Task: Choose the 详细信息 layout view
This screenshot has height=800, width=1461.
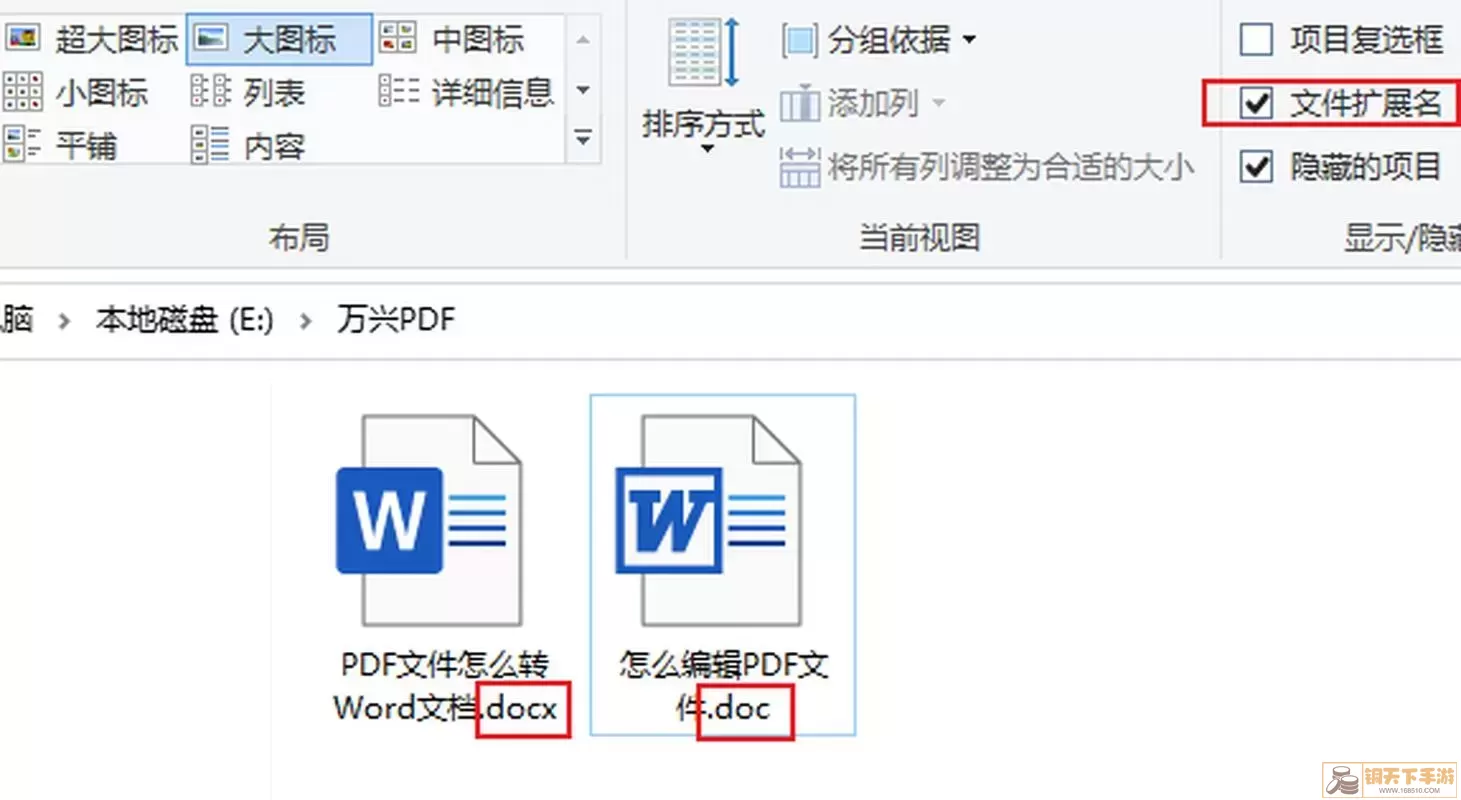Action: (466, 93)
